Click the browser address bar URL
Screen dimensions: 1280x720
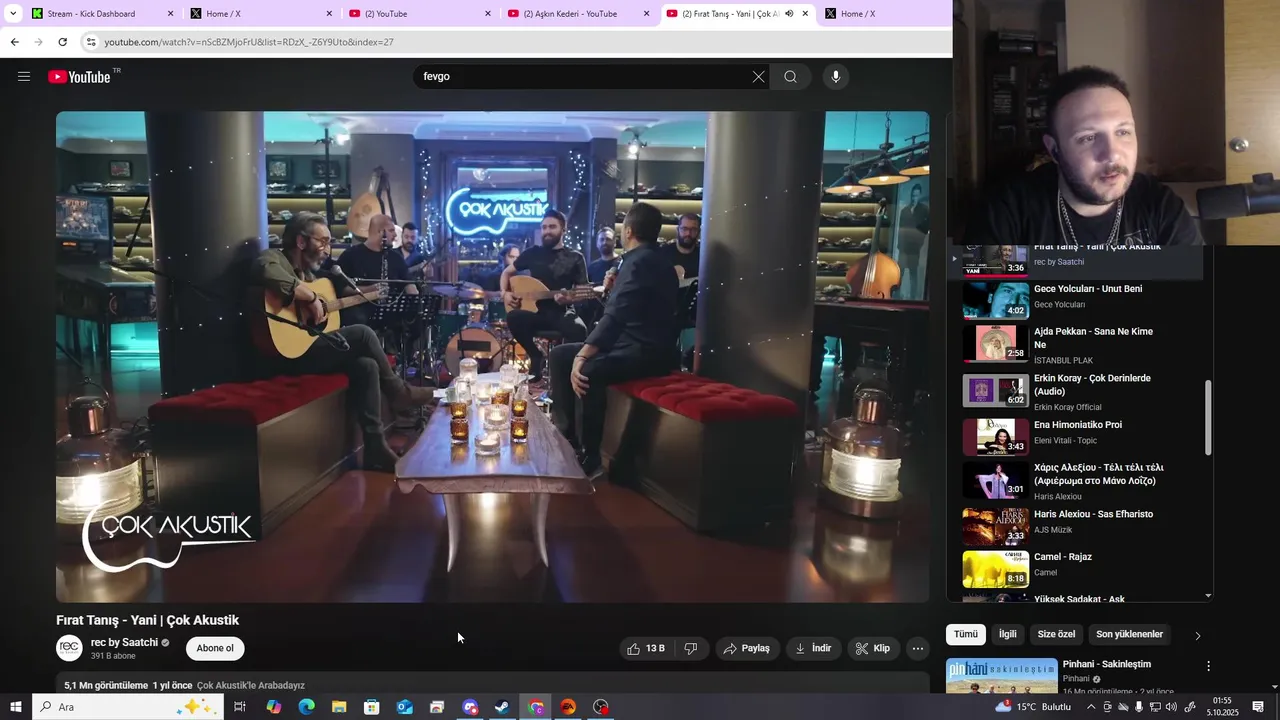248,42
